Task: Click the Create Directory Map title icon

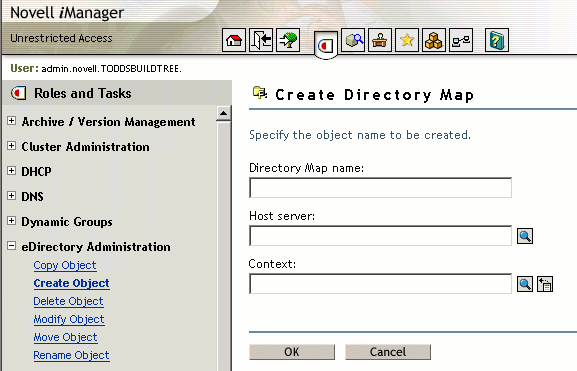Action: 260,93
